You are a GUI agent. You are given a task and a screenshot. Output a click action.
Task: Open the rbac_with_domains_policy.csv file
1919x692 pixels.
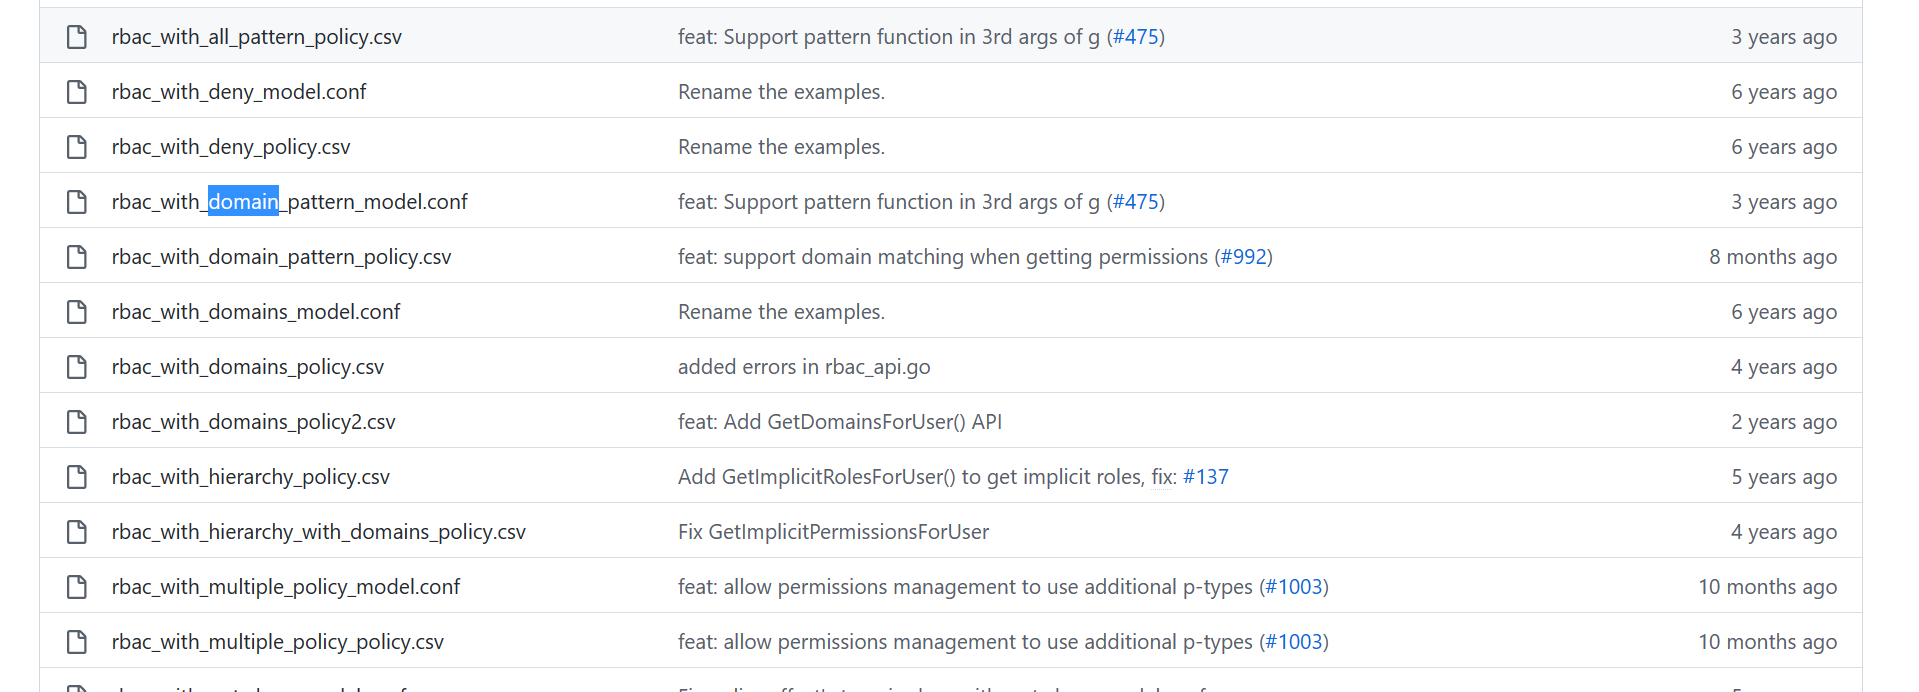click(247, 366)
